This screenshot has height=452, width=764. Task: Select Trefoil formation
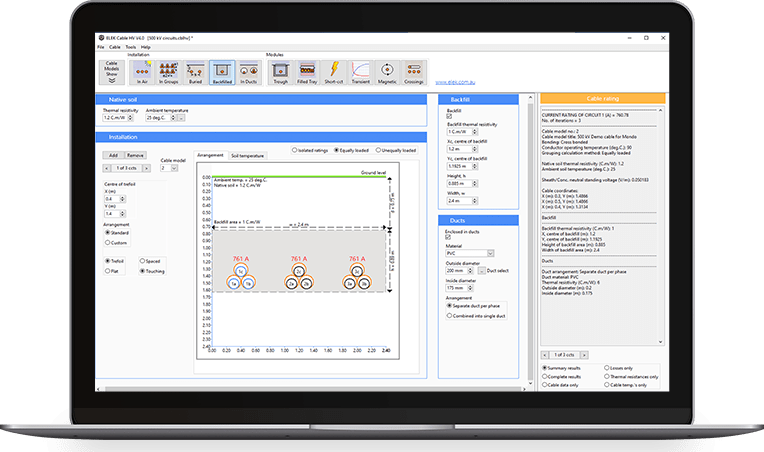click(115, 261)
